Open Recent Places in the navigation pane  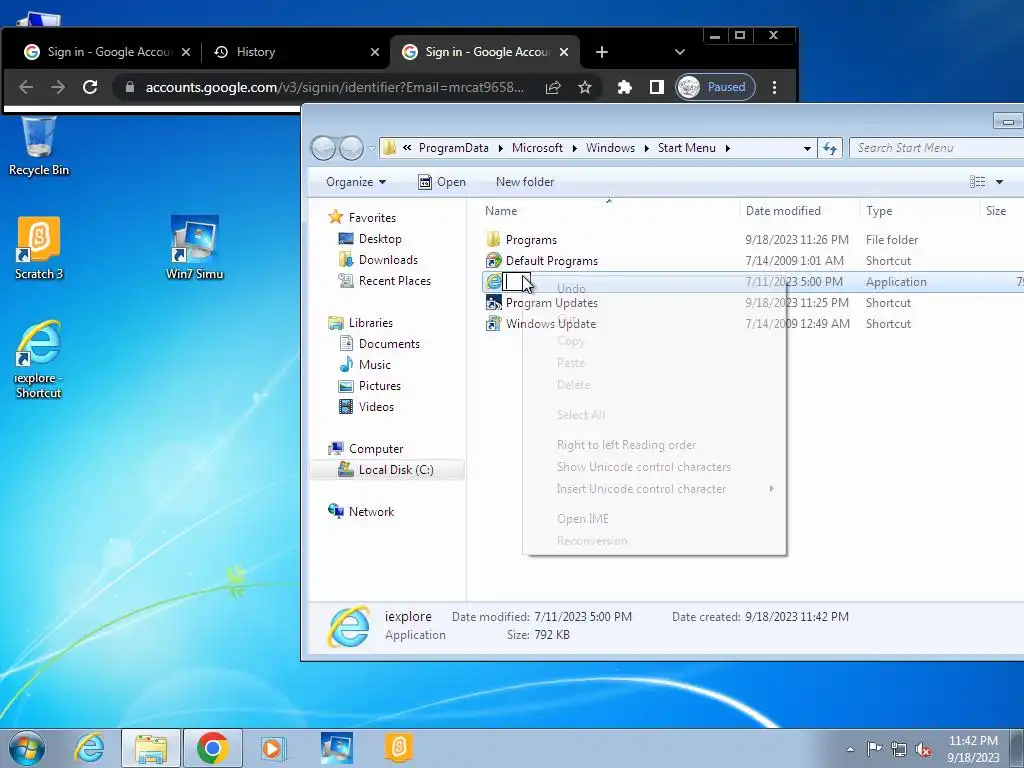click(x=385, y=281)
